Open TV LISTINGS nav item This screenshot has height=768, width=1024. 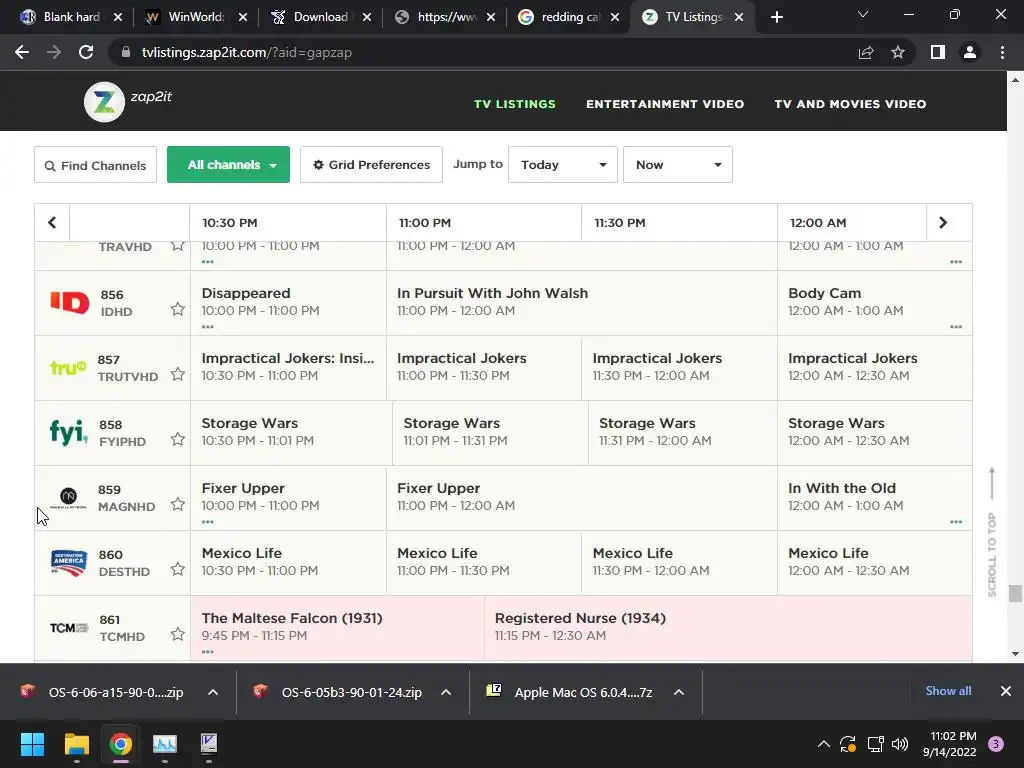[x=515, y=104]
